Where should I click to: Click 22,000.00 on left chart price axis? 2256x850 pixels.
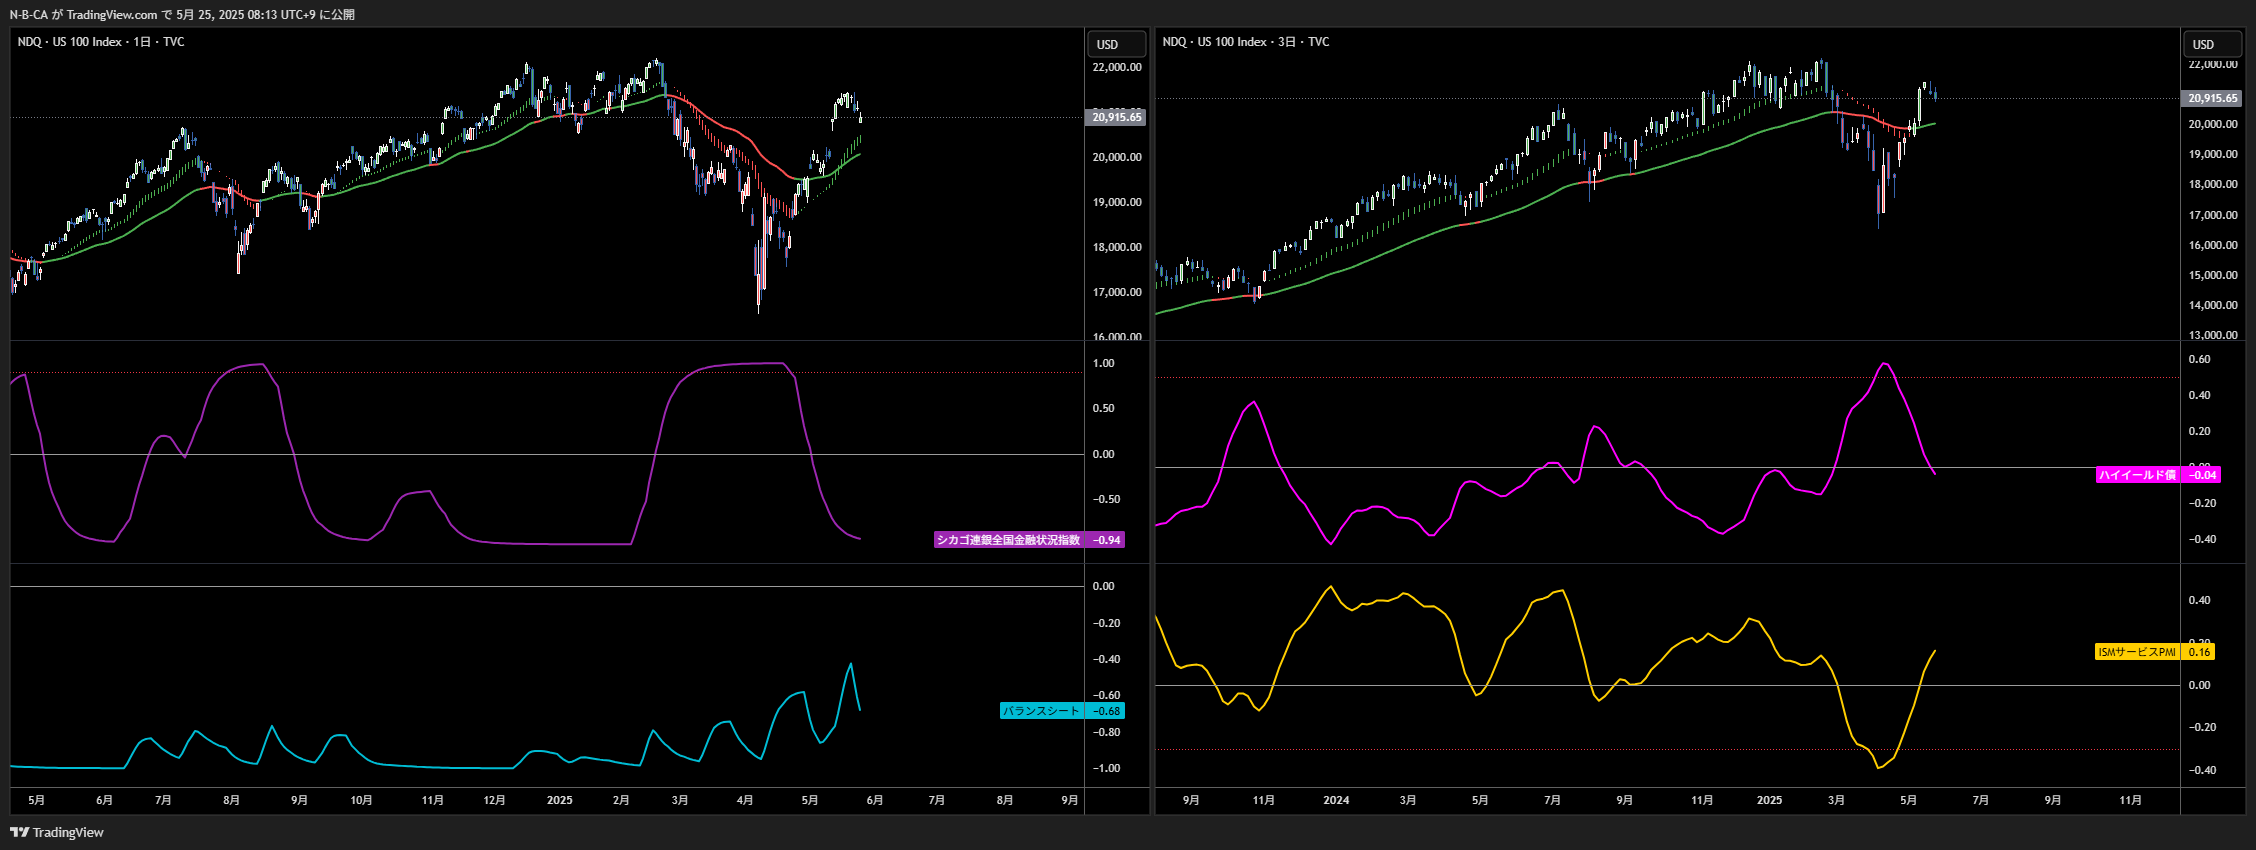click(x=1117, y=67)
